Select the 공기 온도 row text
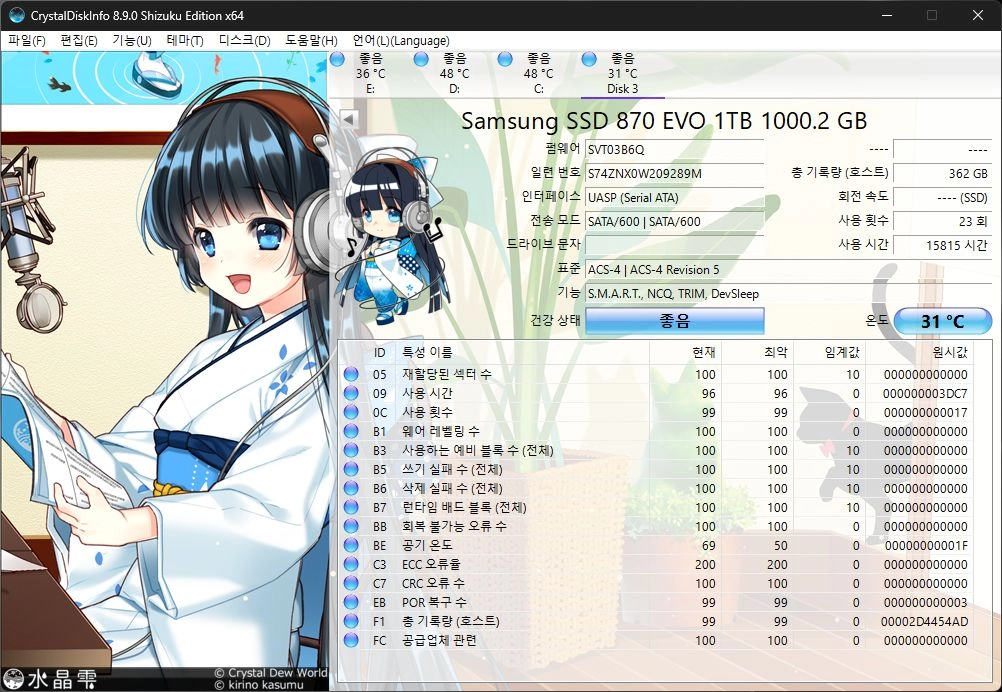 427,545
